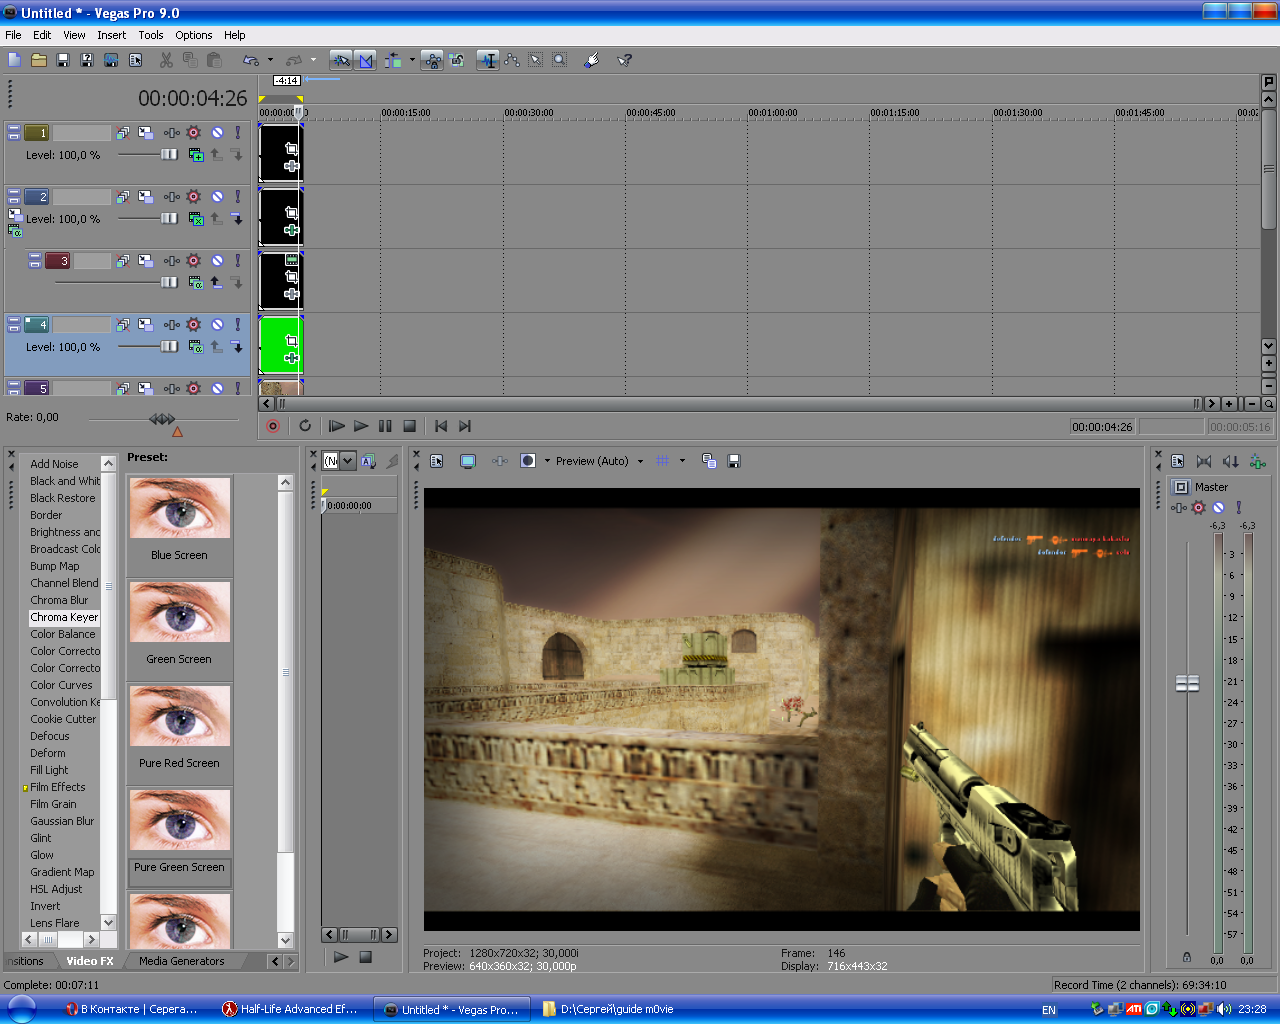Click the Undo arrow icon

point(251,60)
